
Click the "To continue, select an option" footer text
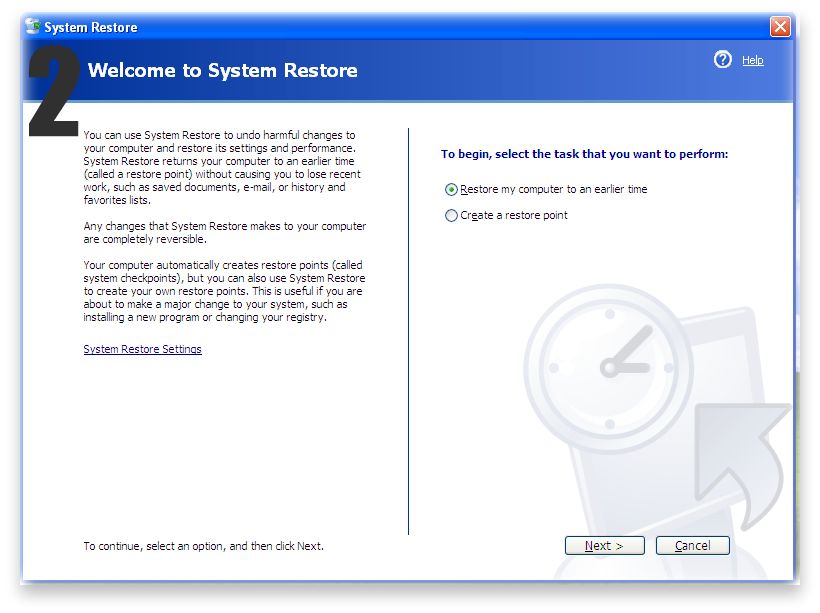click(x=203, y=547)
